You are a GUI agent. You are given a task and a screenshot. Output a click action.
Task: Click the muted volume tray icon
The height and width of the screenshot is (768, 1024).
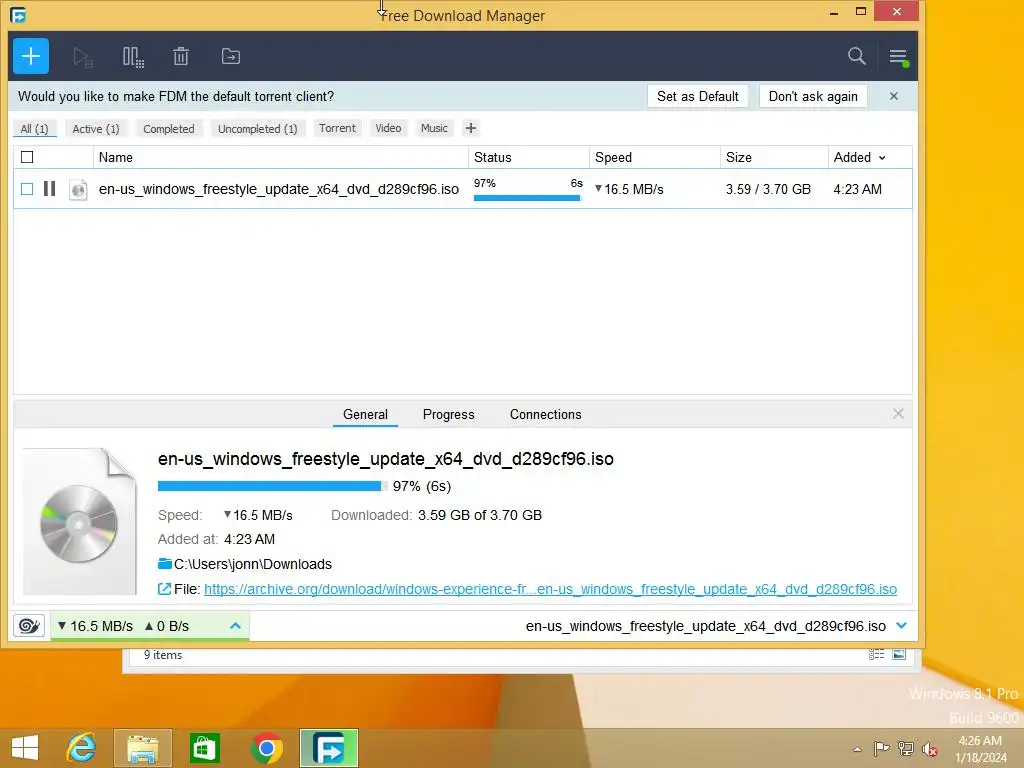point(930,749)
